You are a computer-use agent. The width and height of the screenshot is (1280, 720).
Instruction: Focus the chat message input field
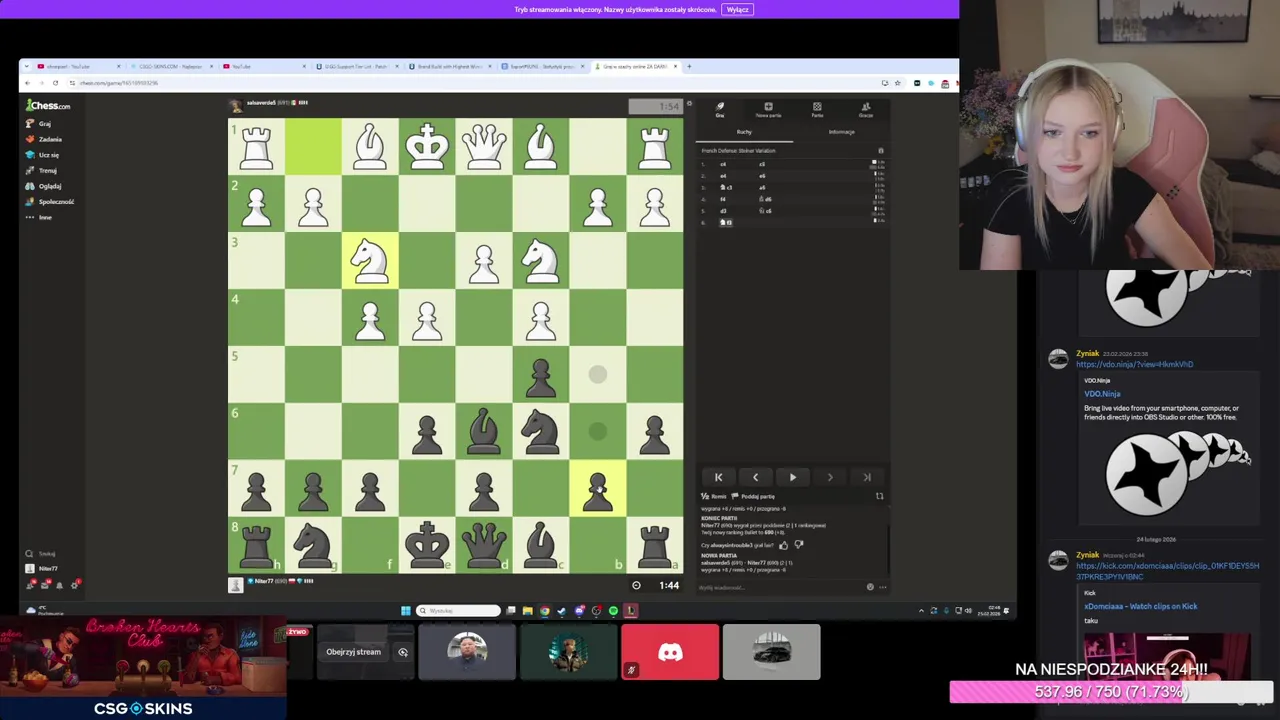[x=780, y=587]
